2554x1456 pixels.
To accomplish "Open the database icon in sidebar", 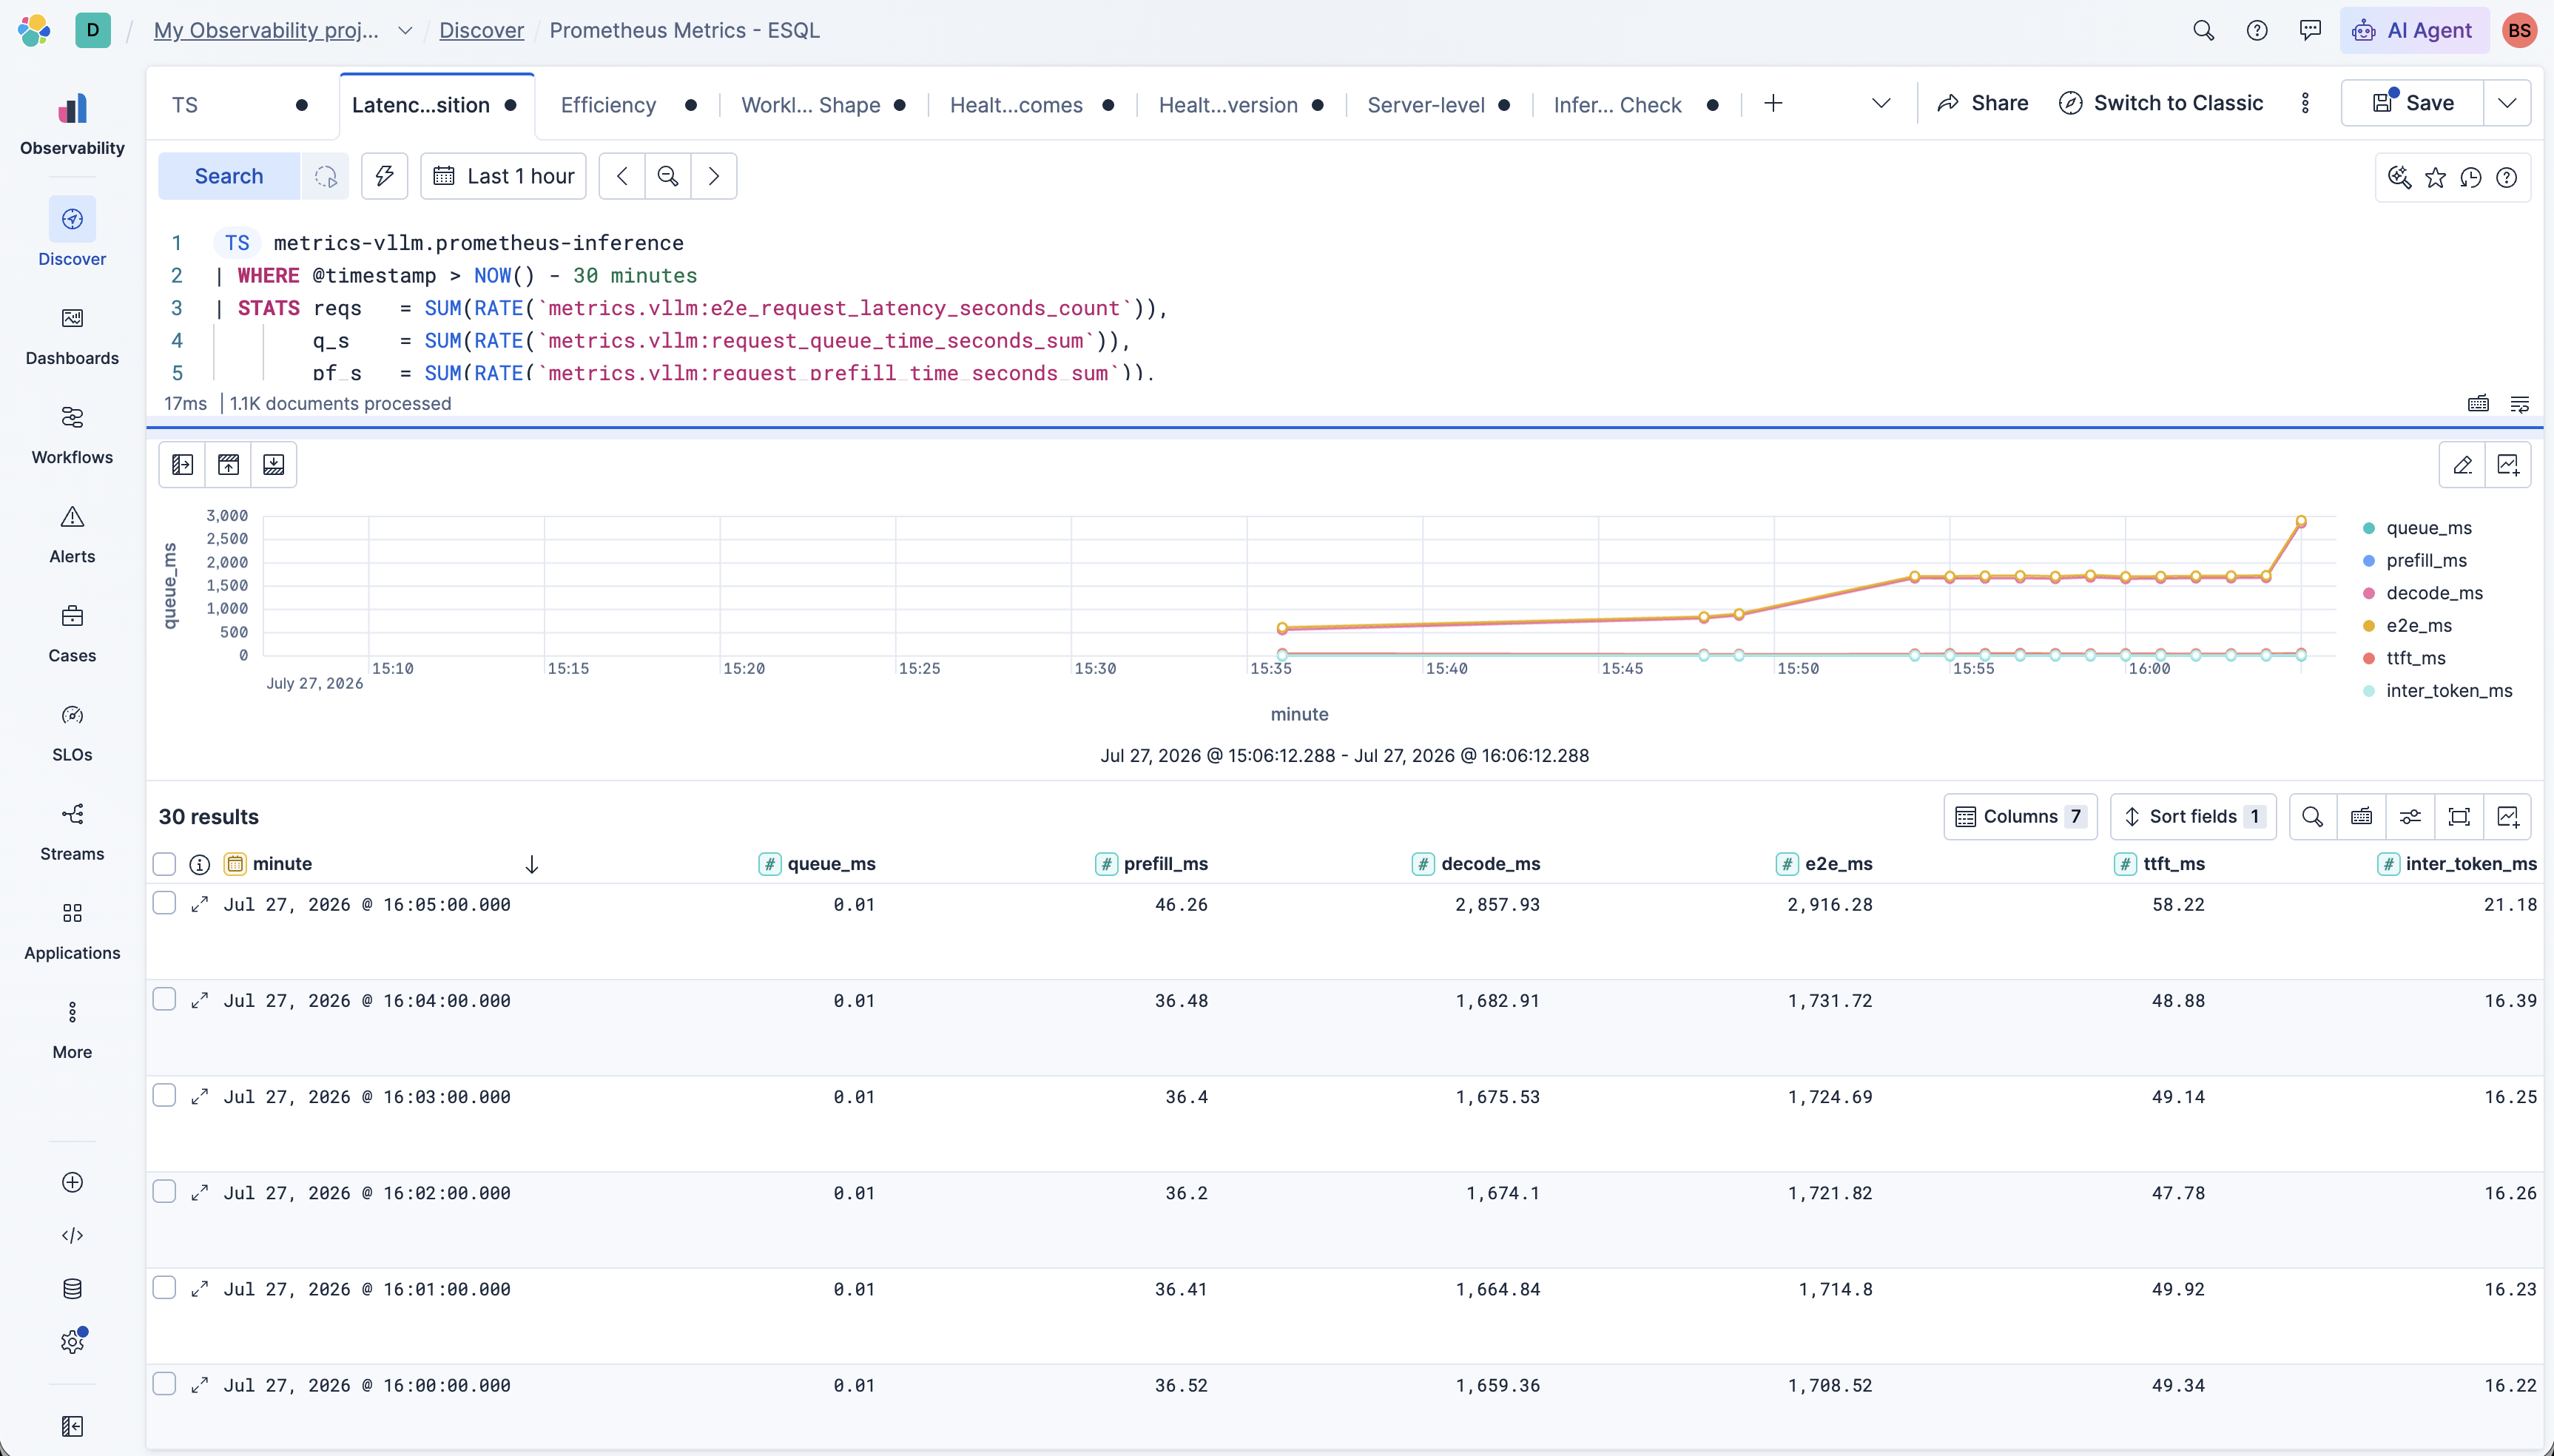I will coord(72,1288).
